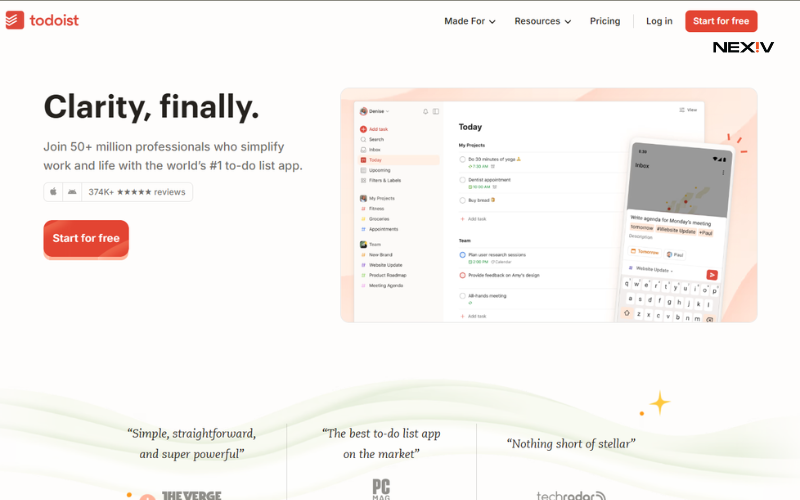Click the Tomorrow date chip on the phone
The image size is (800, 500).
pyautogui.click(x=644, y=252)
